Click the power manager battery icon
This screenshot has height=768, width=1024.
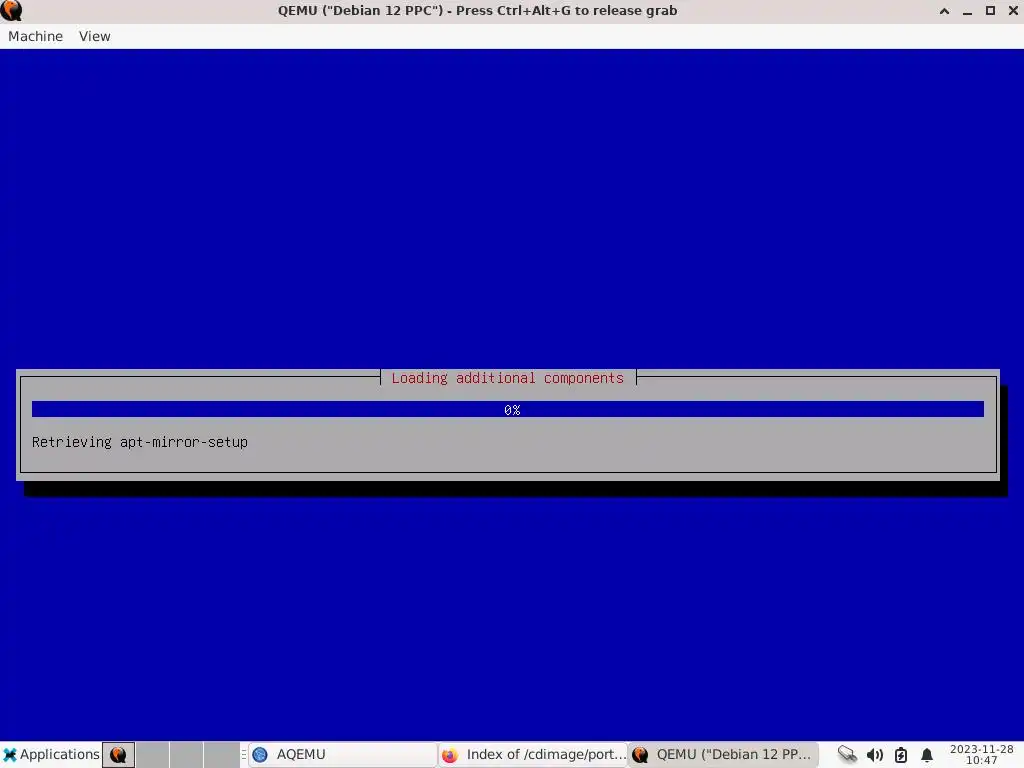click(901, 755)
